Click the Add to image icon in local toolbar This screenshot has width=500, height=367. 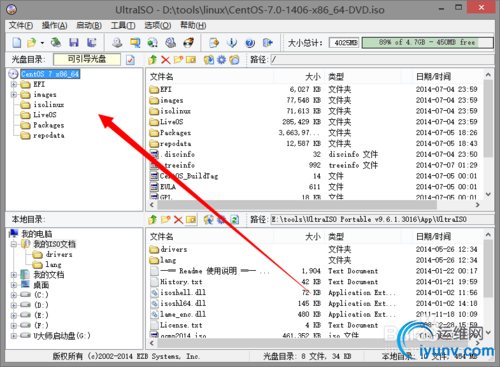click(x=209, y=219)
